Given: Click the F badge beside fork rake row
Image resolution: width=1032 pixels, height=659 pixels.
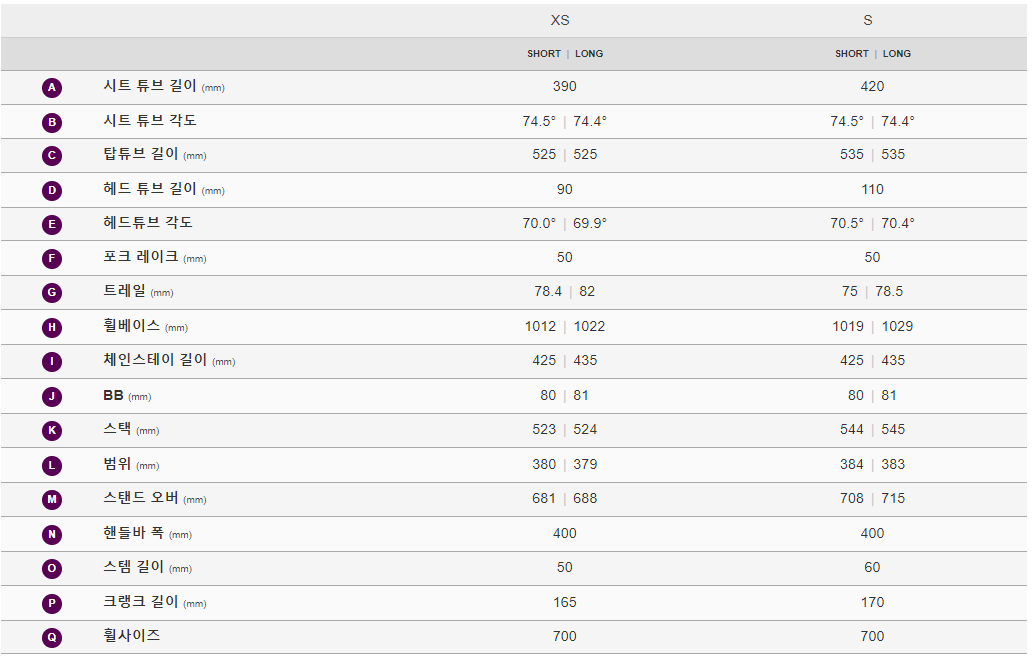Looking at the screenshot, I should click(x=52, y=259).
